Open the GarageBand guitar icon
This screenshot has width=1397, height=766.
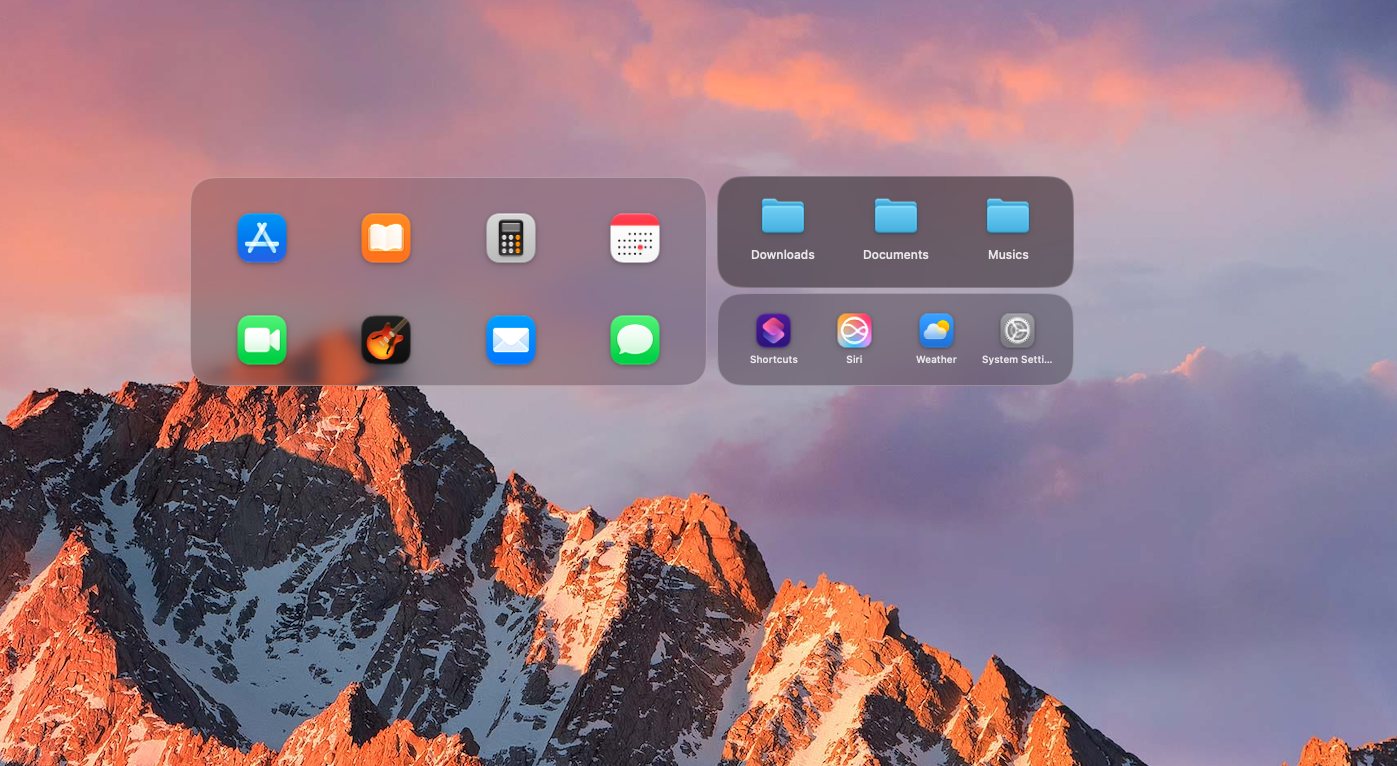(386, 340)
